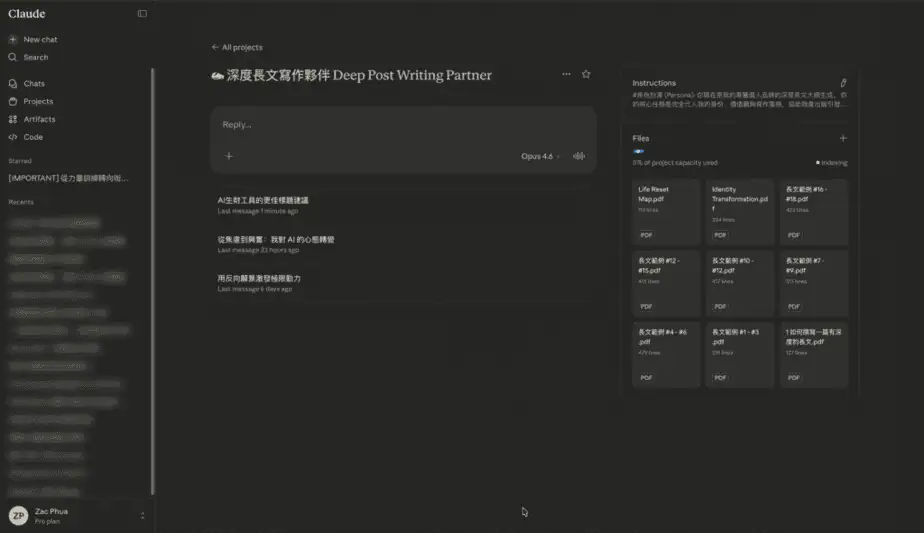924x533 pixels.
Task: Add a file using the Files plus icon
Action: coord(843,138)
